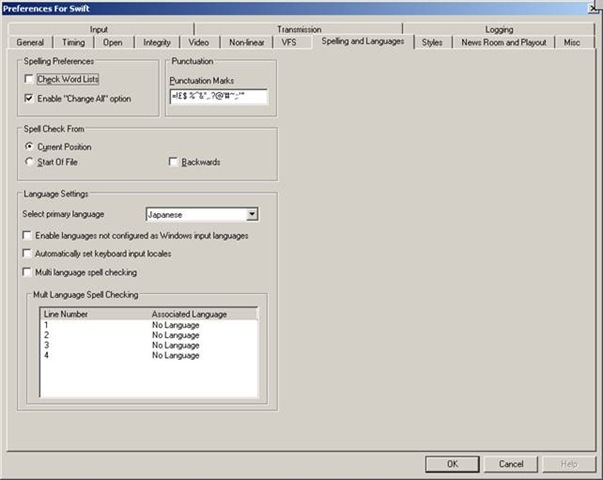Choose Start Of File radio button

tap(29, 162)
